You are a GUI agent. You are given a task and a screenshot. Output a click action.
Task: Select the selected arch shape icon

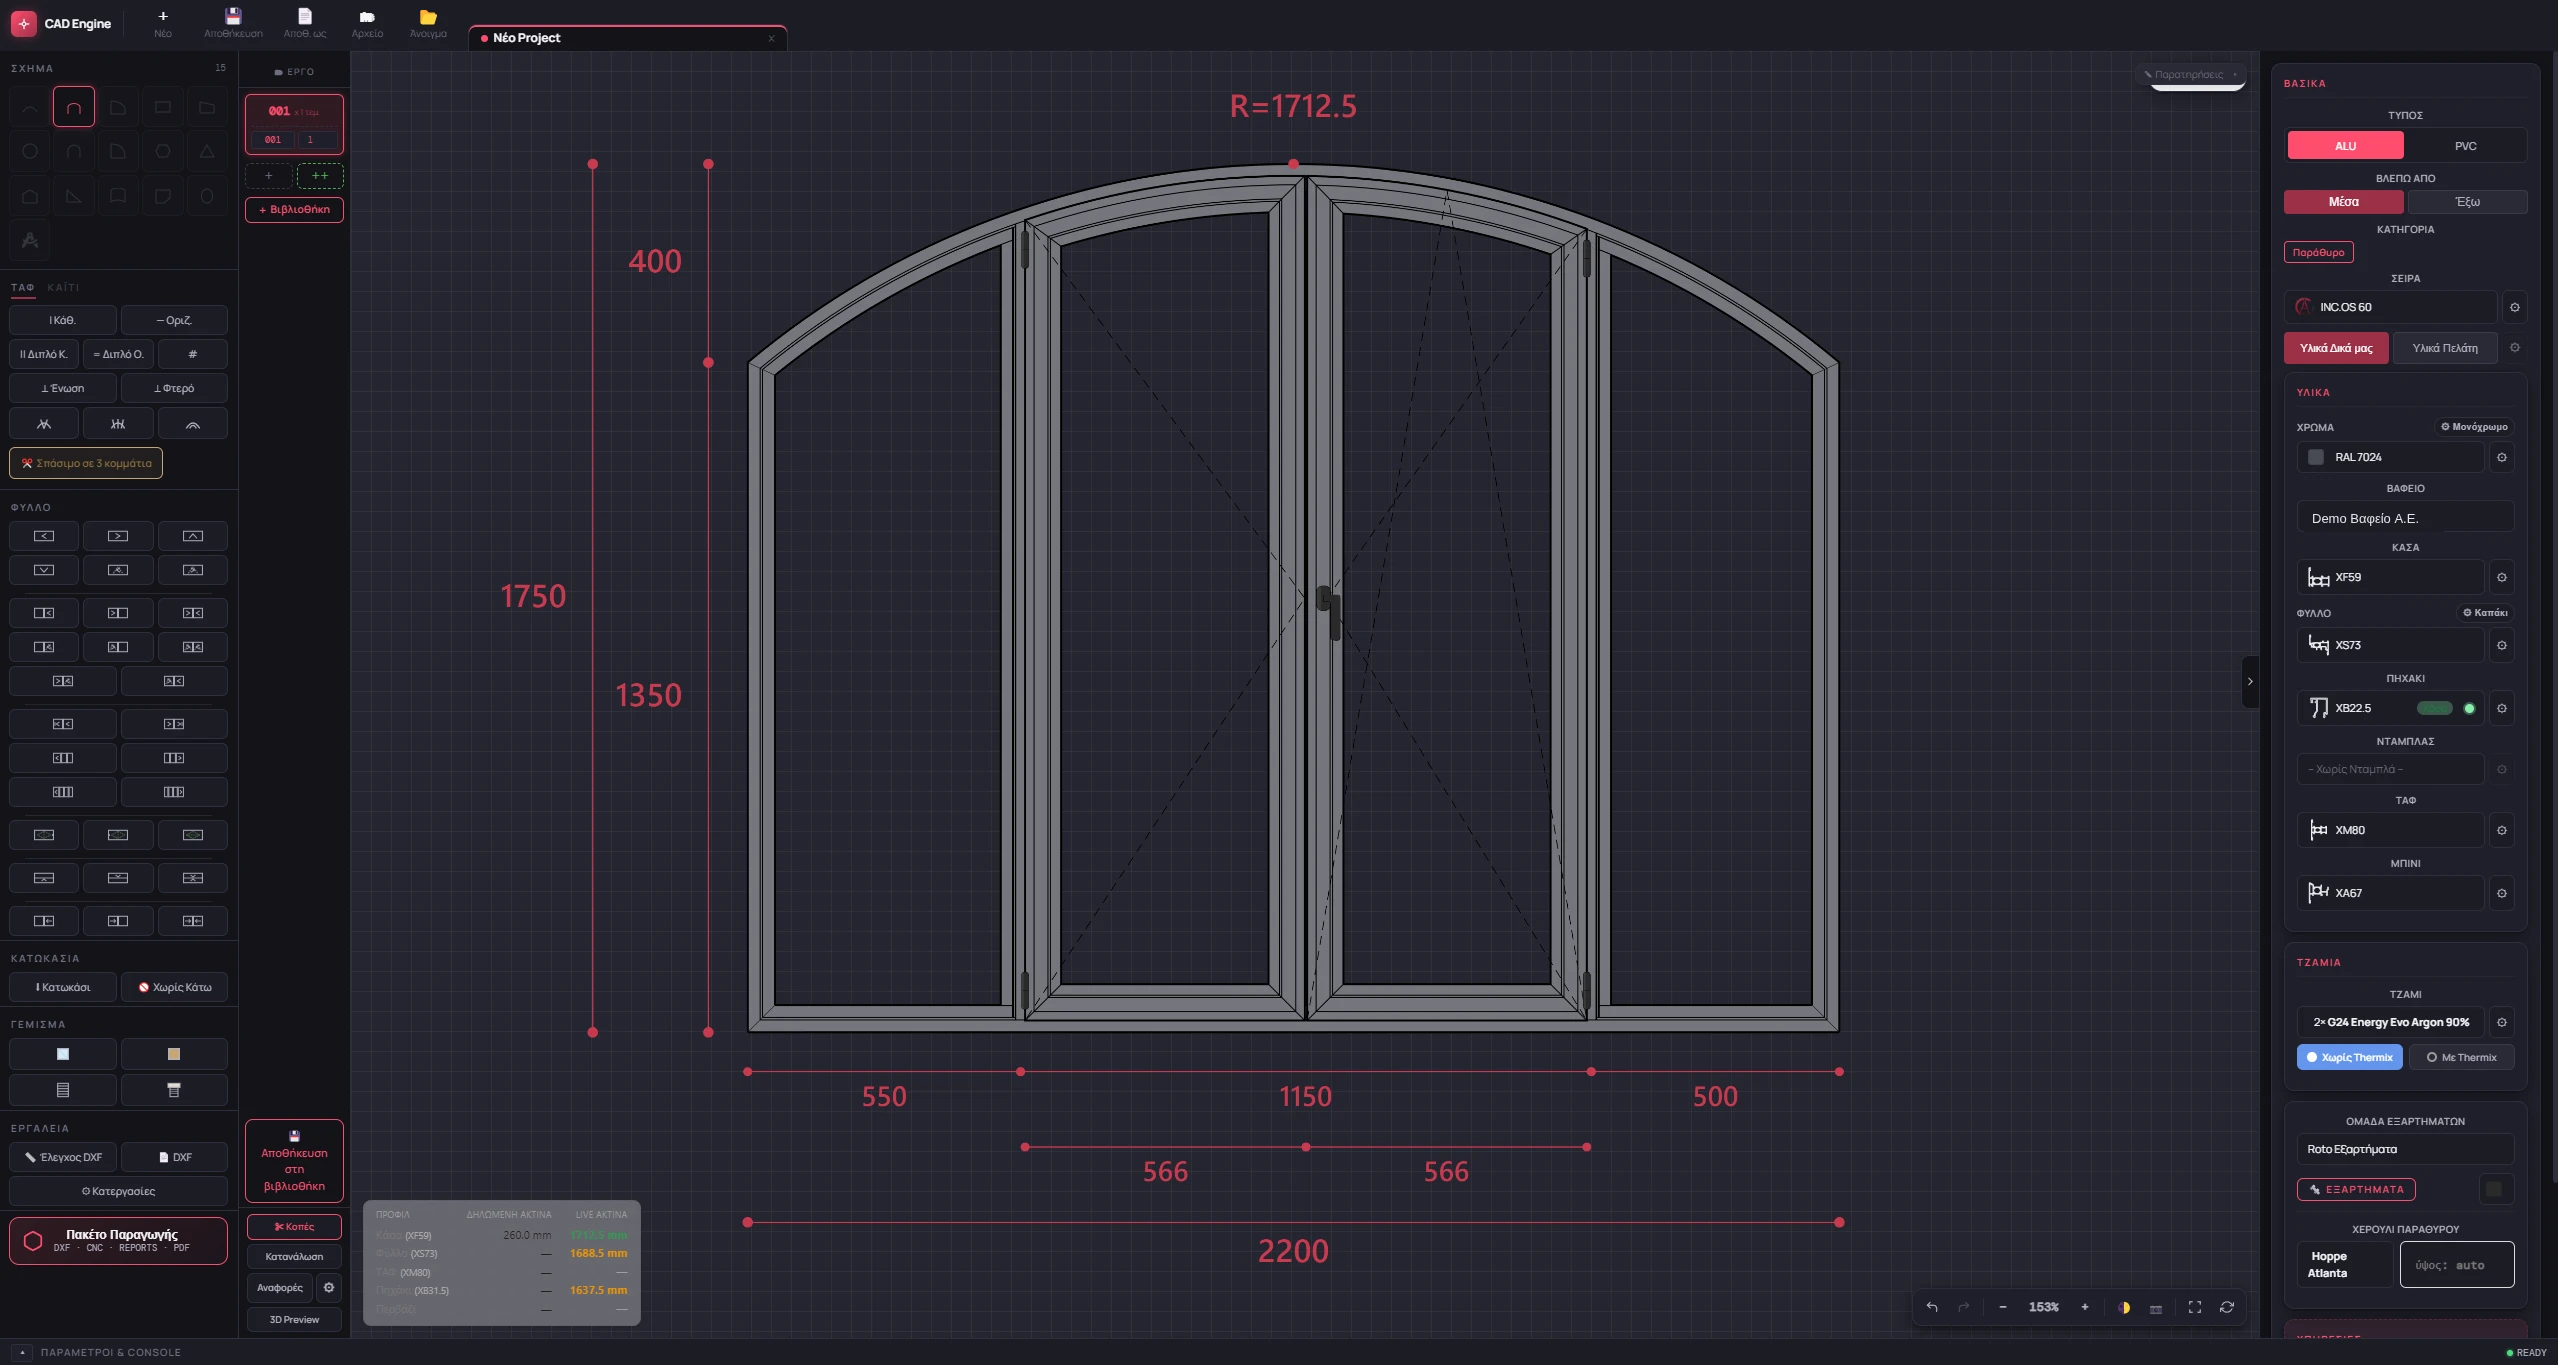[74, 107]
